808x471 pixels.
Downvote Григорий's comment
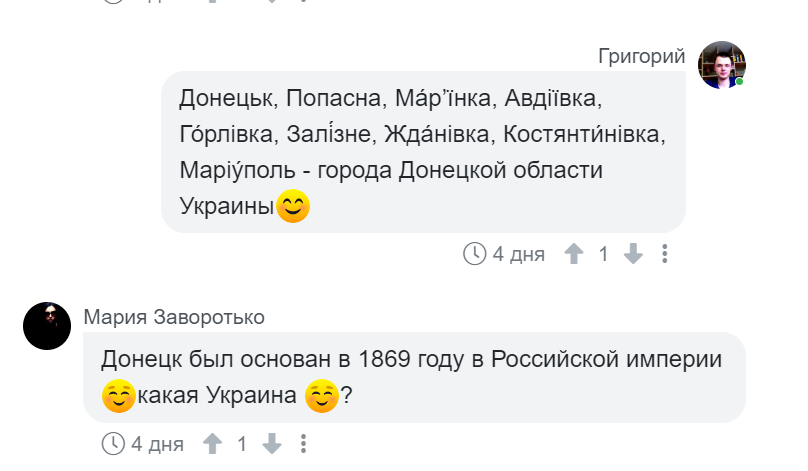[633, 254]
